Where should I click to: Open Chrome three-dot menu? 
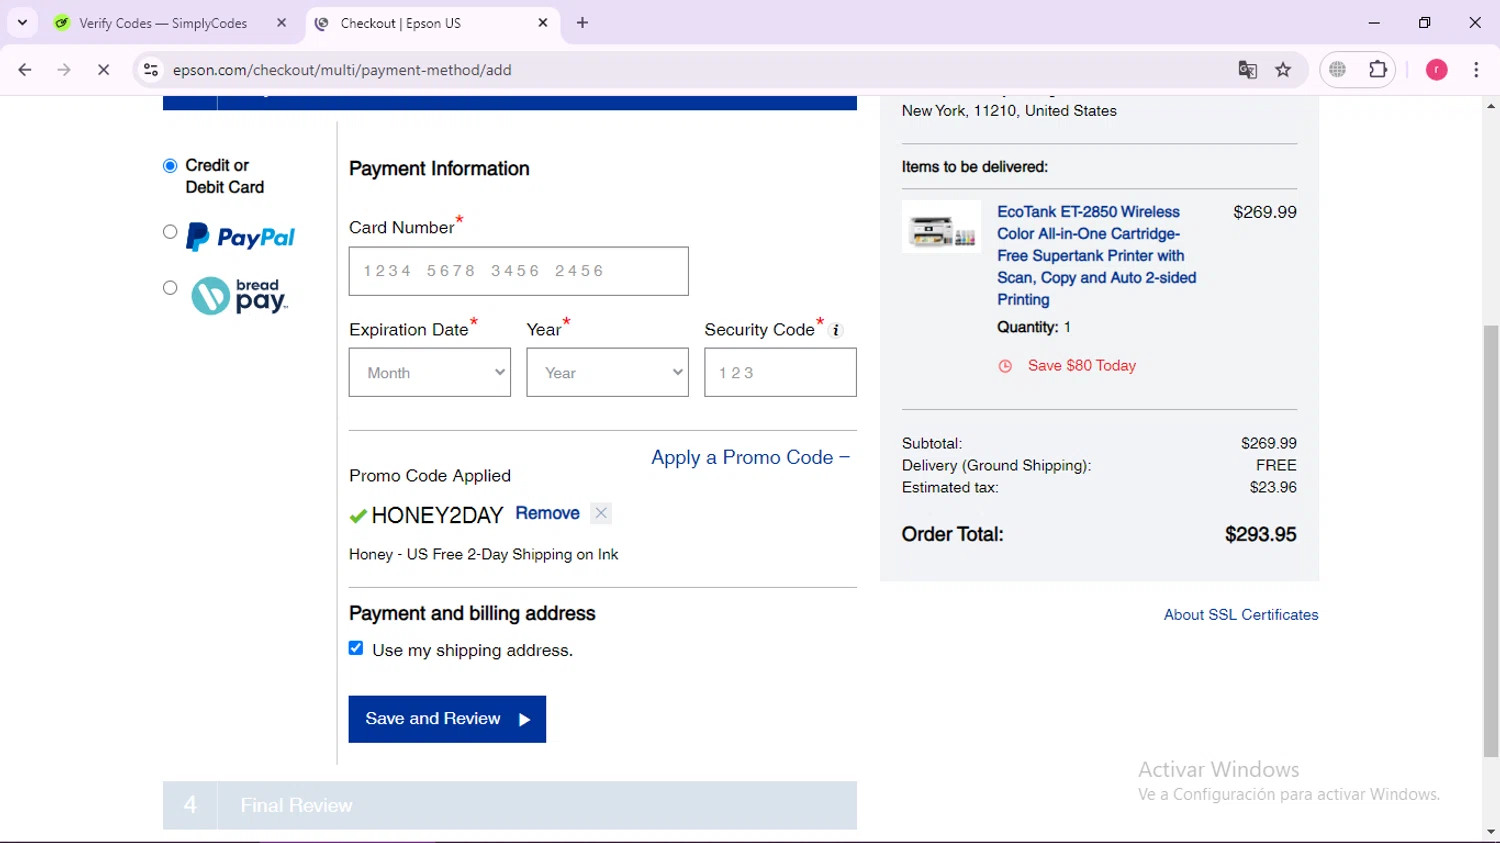point(1476,70)
